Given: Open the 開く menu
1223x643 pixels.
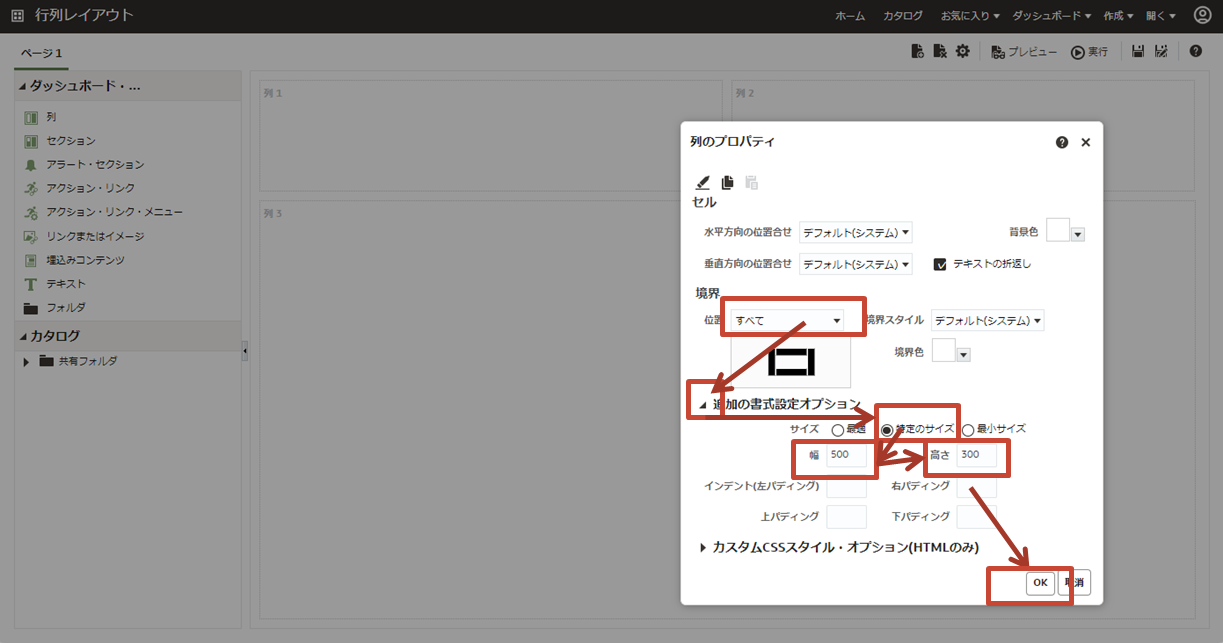Looking at the screenshot, I should click(x=1161, y=16).
